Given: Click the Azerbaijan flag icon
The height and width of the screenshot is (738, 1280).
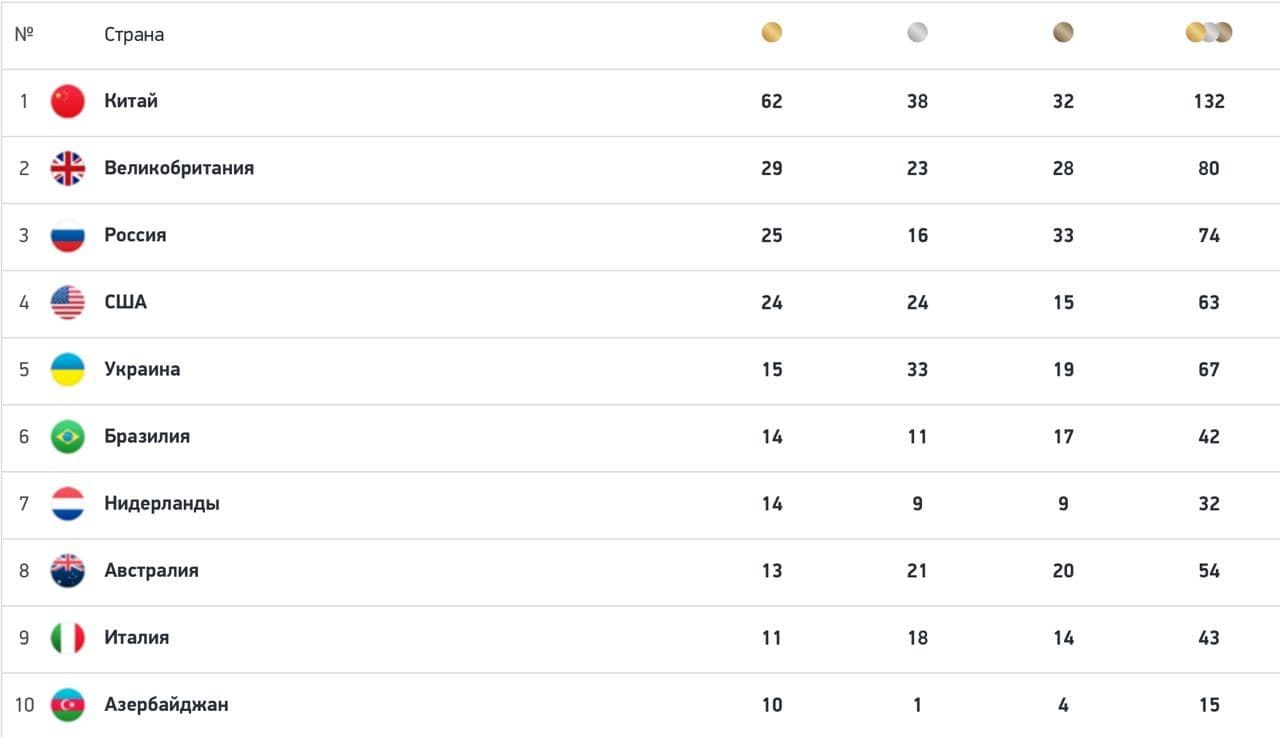Looking at the screenshot, I should click(x=68, y=704).
